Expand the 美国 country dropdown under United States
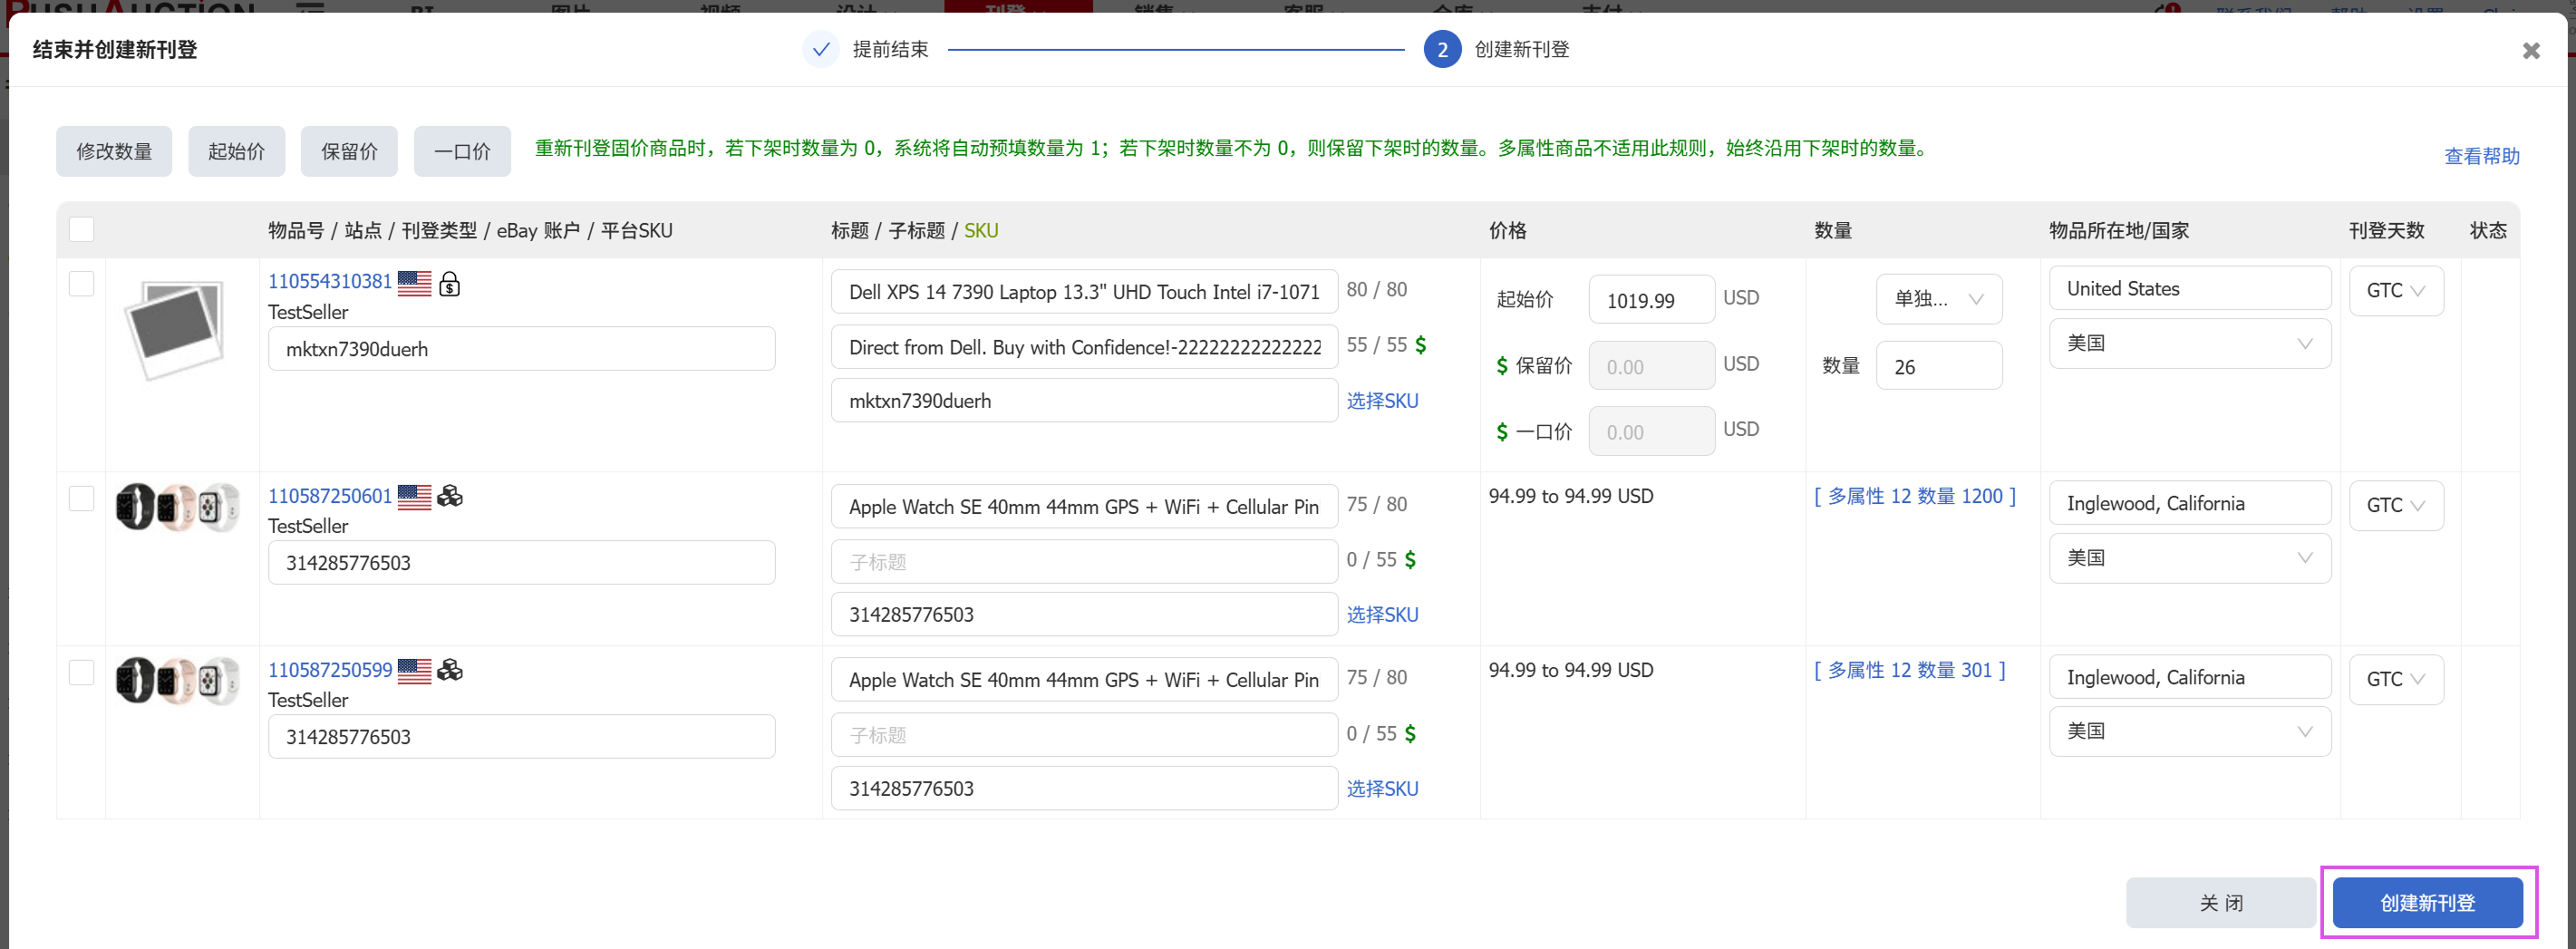Viewport: 2576px width, 949px height. tap(2189, 343)
